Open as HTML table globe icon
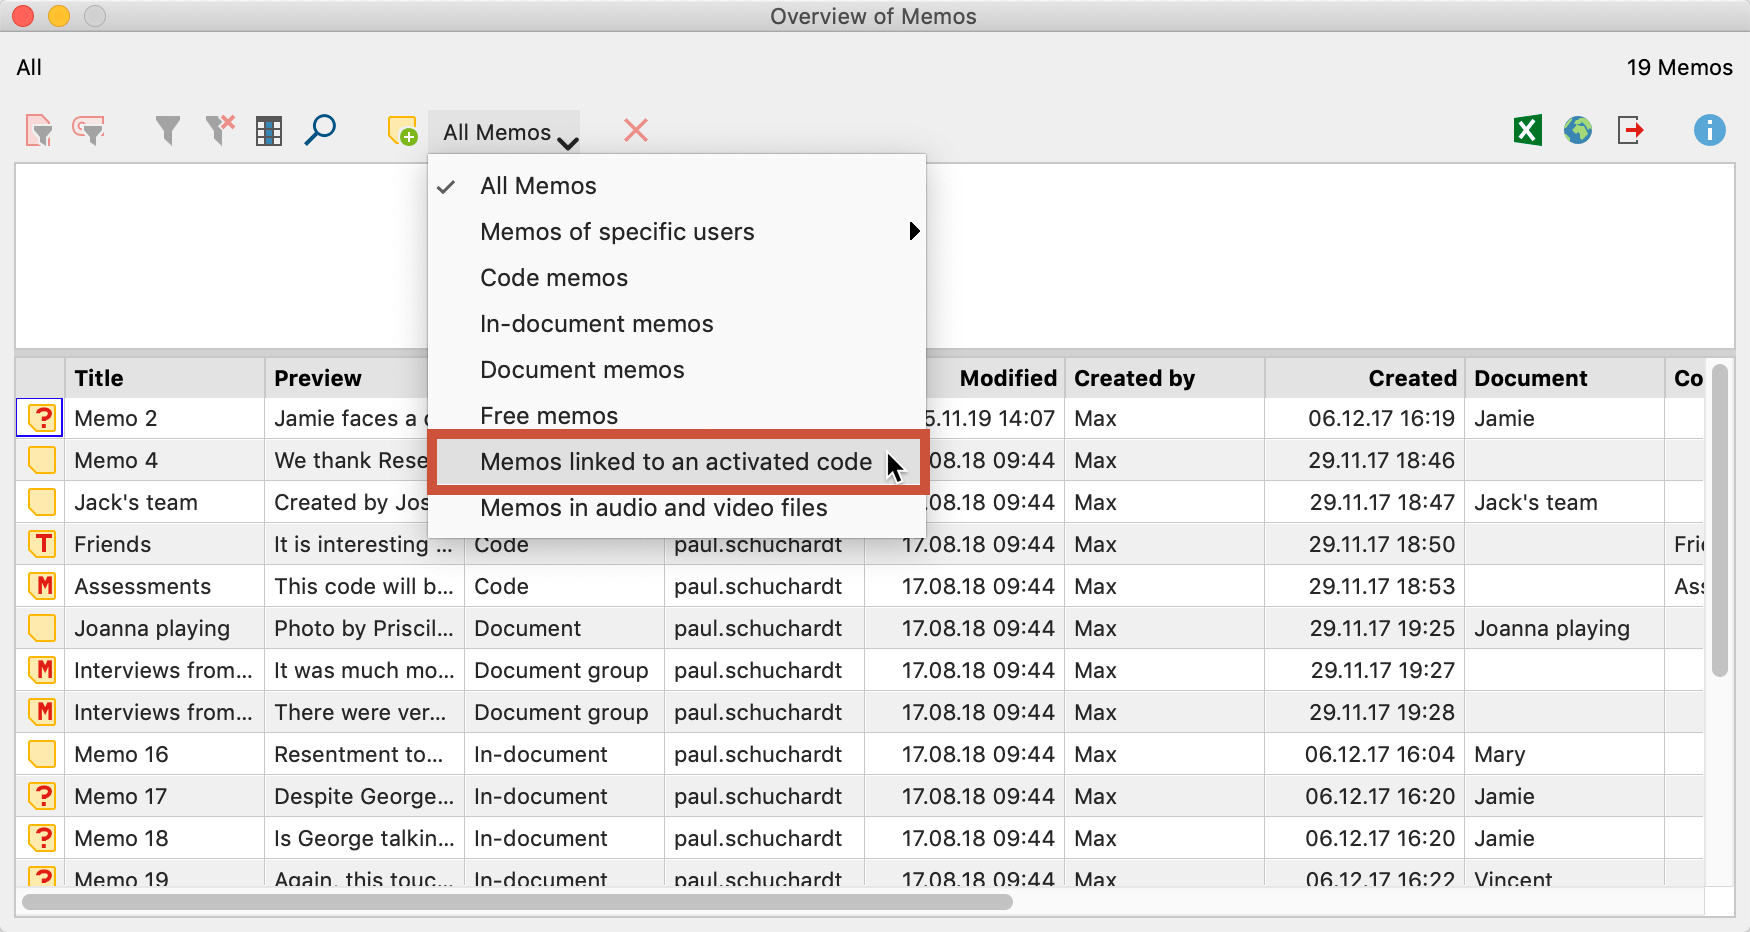 click(1578, 130)
